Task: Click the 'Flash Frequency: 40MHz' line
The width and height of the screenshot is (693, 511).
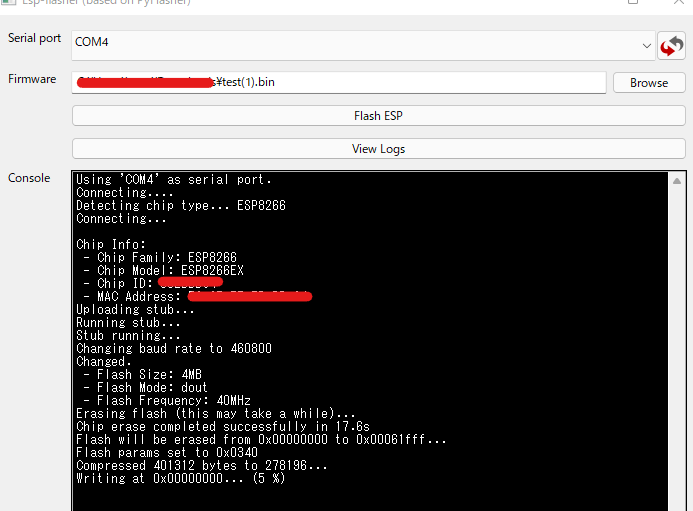Action: (167, 401)
